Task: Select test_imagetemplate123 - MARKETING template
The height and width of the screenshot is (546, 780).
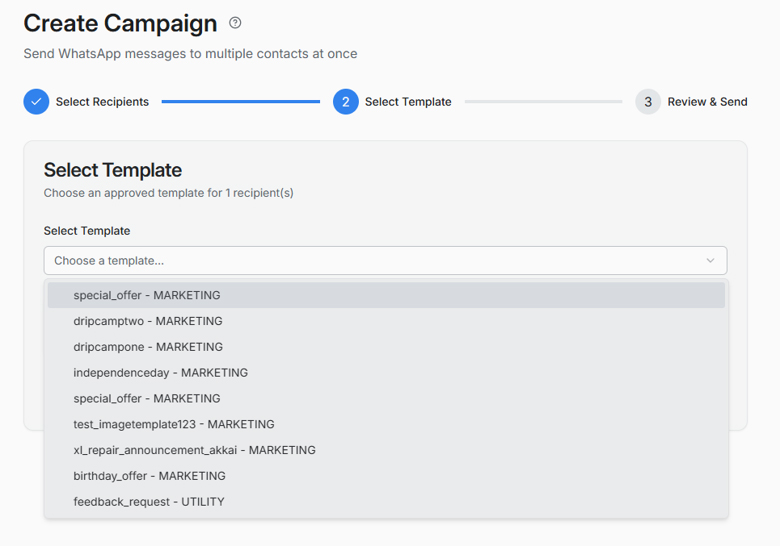Action: point(386,425)
